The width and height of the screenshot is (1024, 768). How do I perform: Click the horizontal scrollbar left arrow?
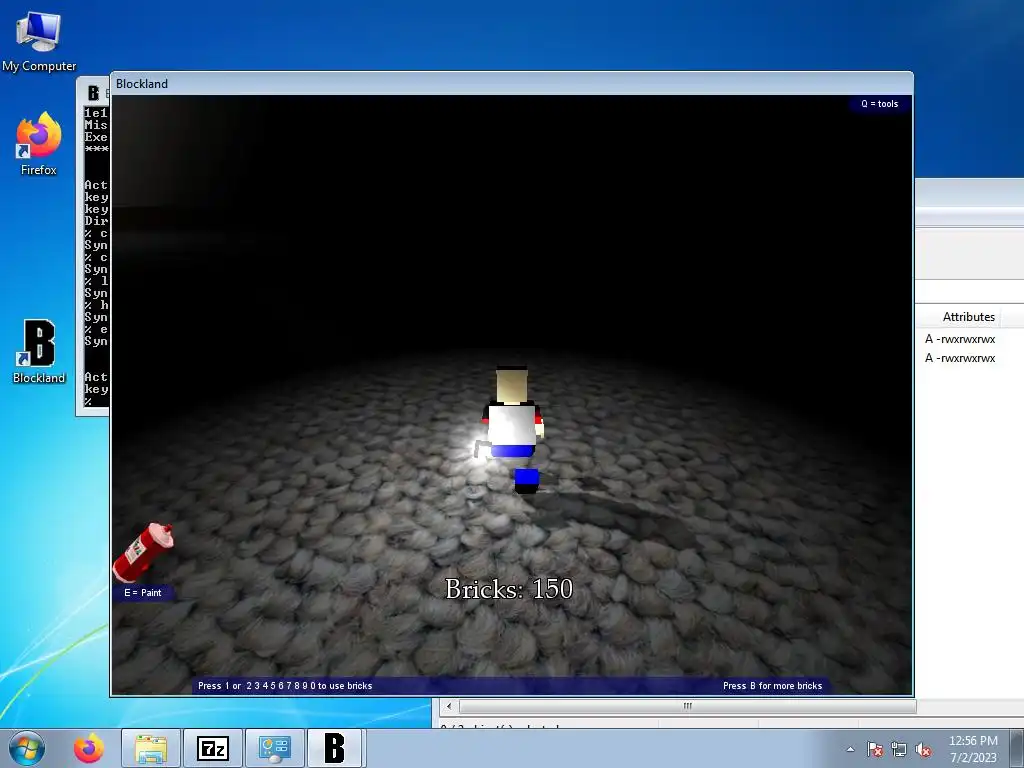[x=449, y=706]
